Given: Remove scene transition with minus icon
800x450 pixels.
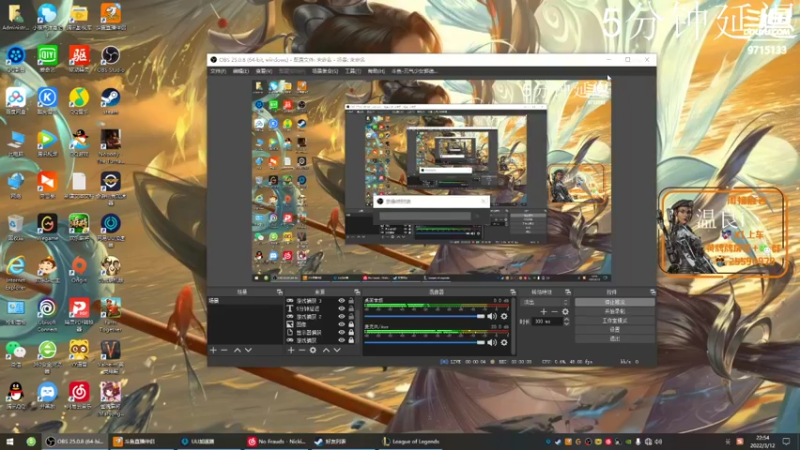Looking at the screenshot, I should click(x=554, y=312).
